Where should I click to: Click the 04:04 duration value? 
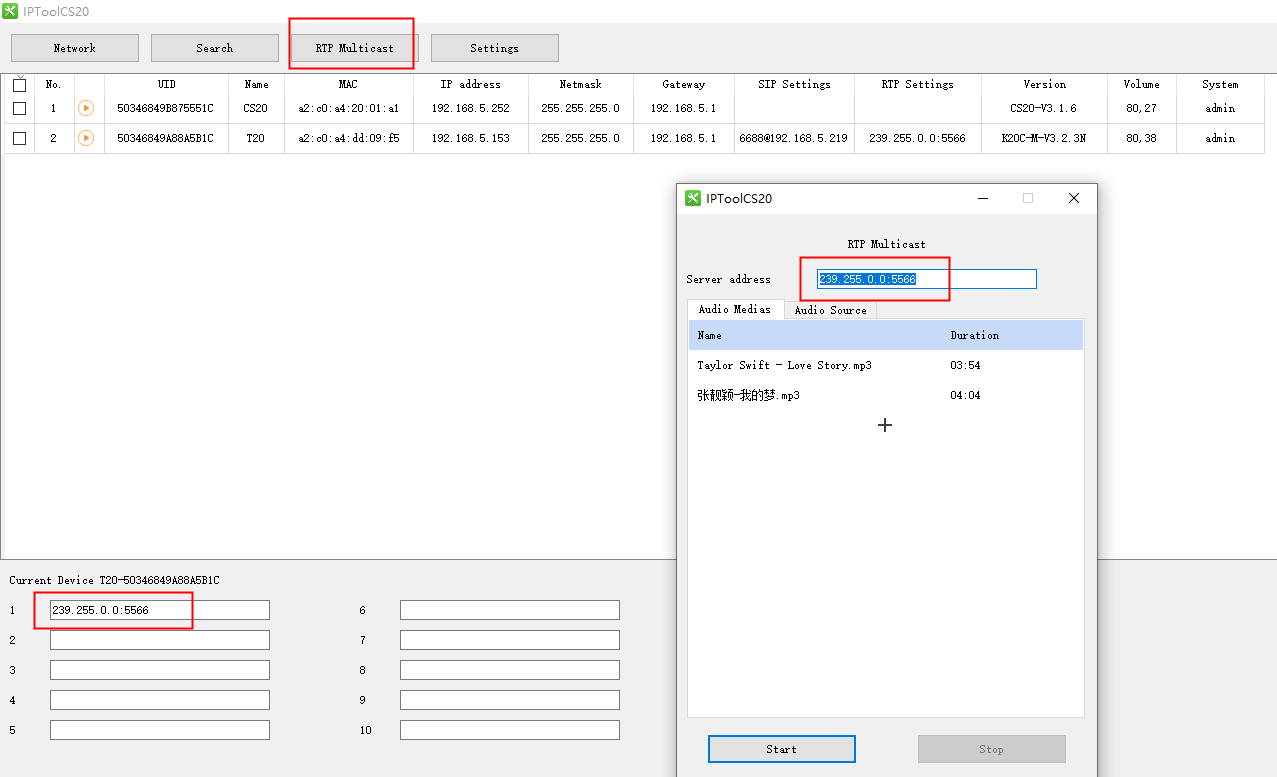pos(965,395)
